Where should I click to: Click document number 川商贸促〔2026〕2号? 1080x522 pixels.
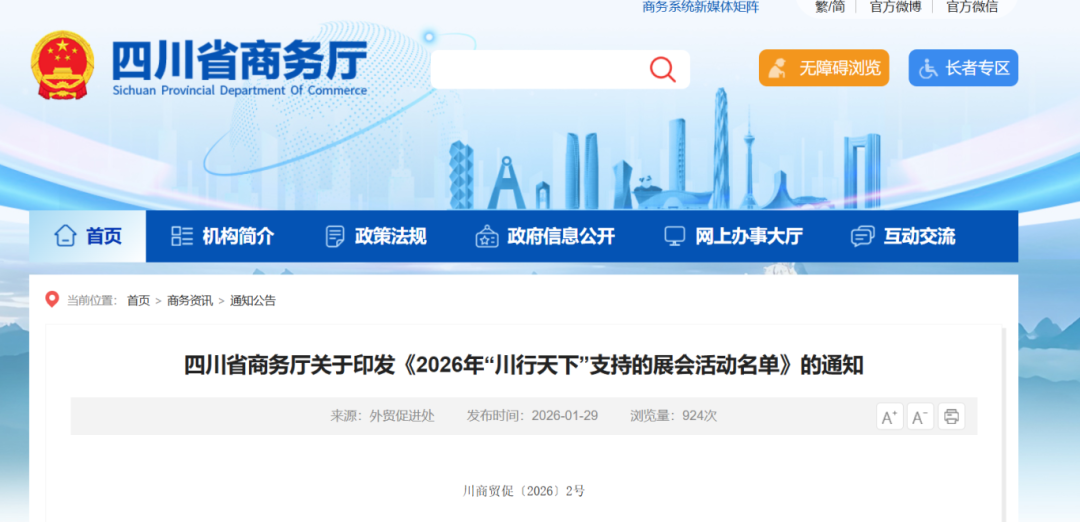pyautogui.click(x=523, y=491)
